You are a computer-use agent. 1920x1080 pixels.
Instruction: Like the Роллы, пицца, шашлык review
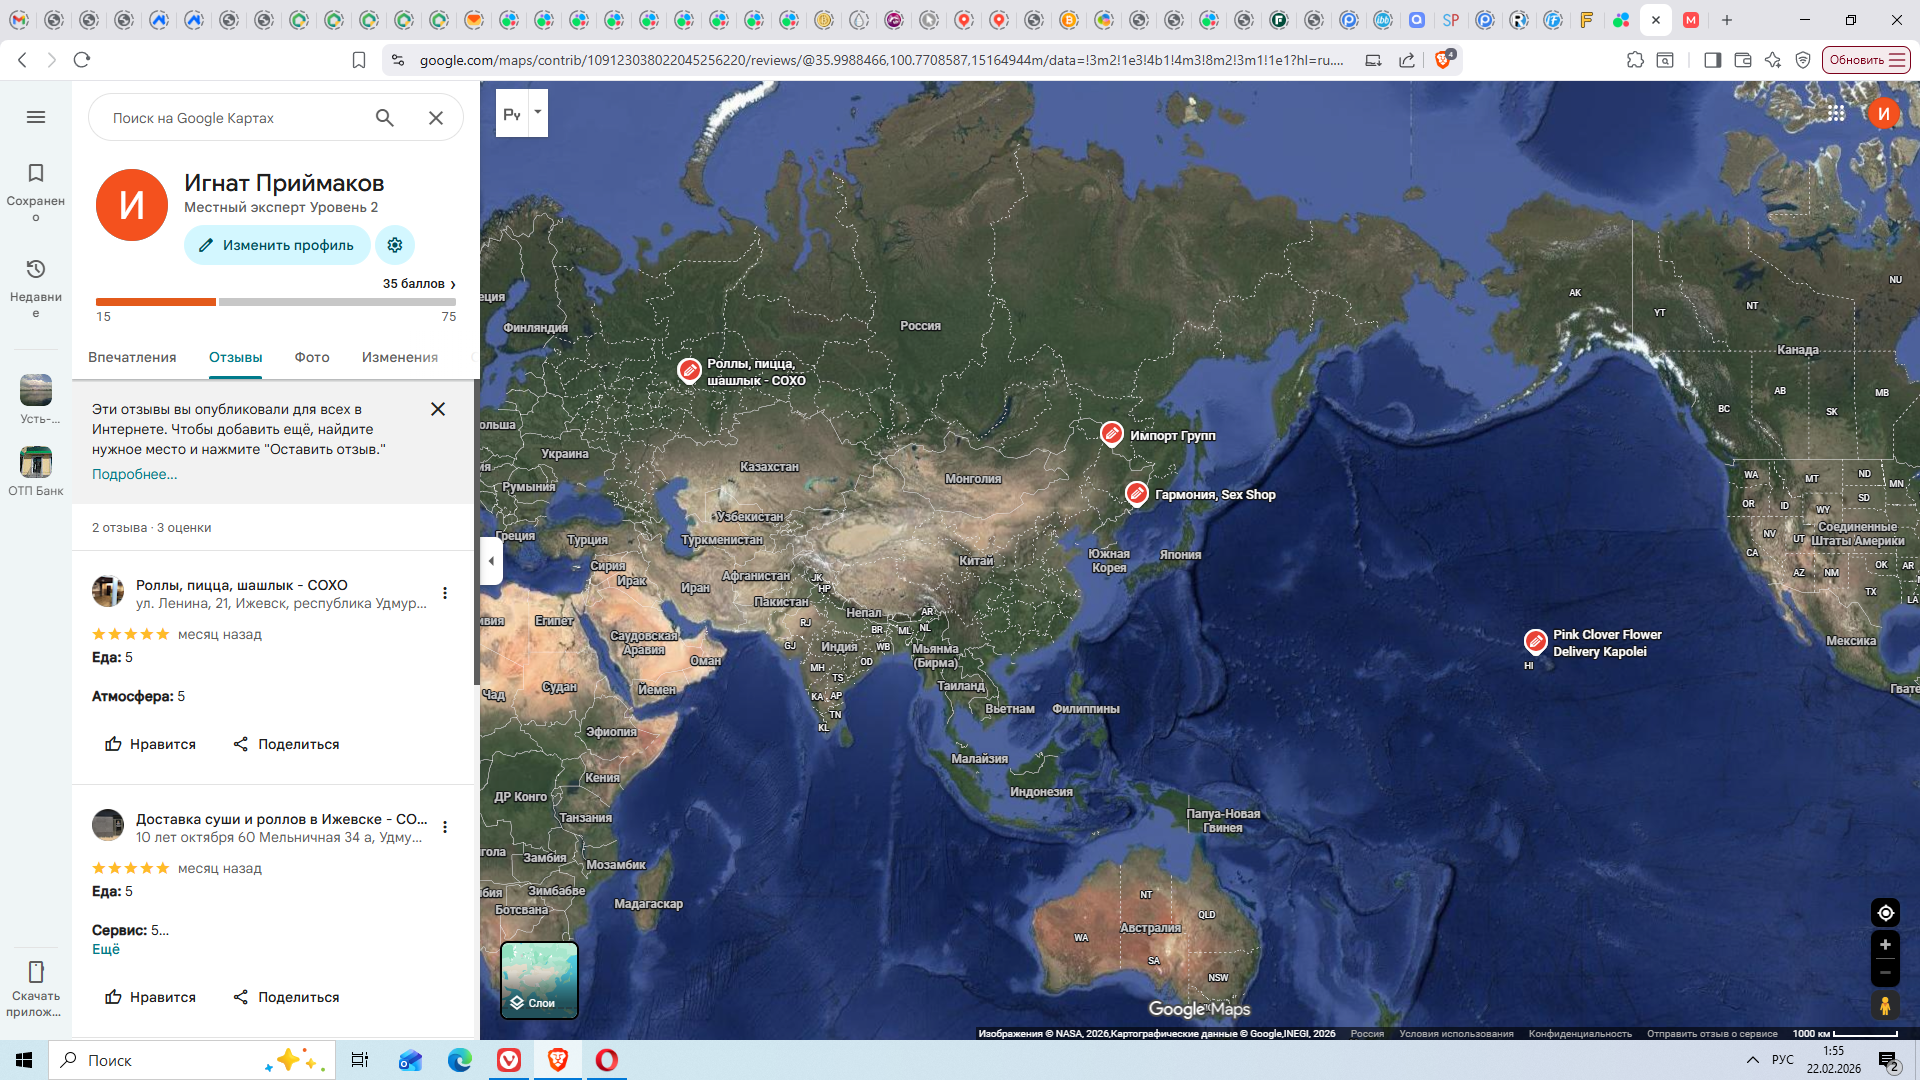pyautogui.click(x=150, y=744)
